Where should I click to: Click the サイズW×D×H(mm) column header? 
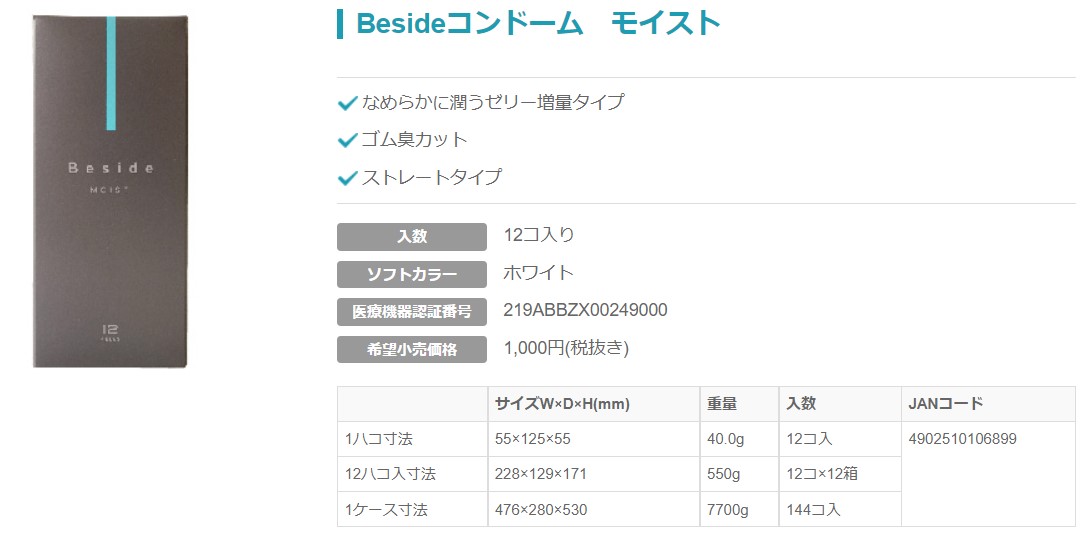(x=562, y=404)
